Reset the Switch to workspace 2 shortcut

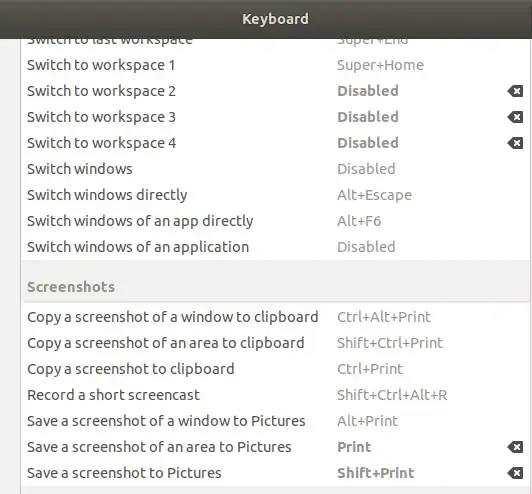coord(515,91)
